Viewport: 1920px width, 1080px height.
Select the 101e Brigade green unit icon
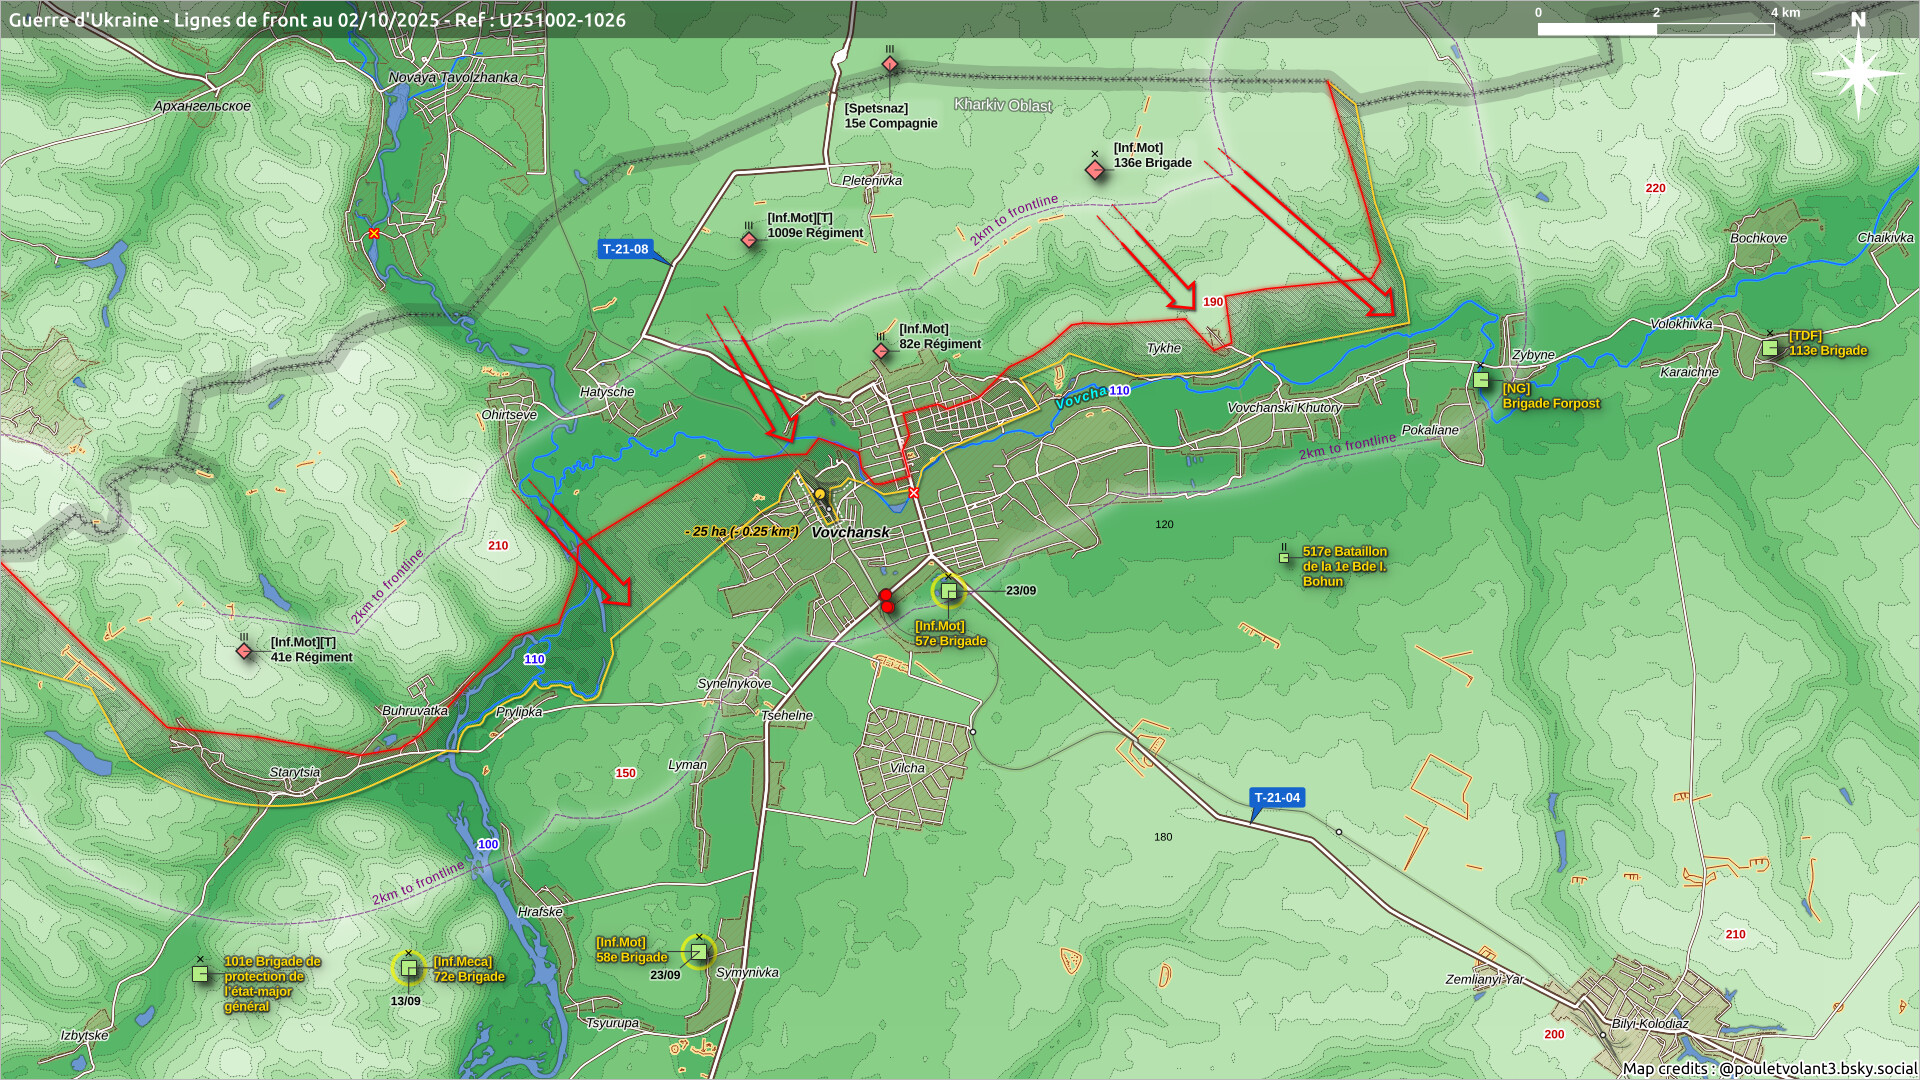200,973
